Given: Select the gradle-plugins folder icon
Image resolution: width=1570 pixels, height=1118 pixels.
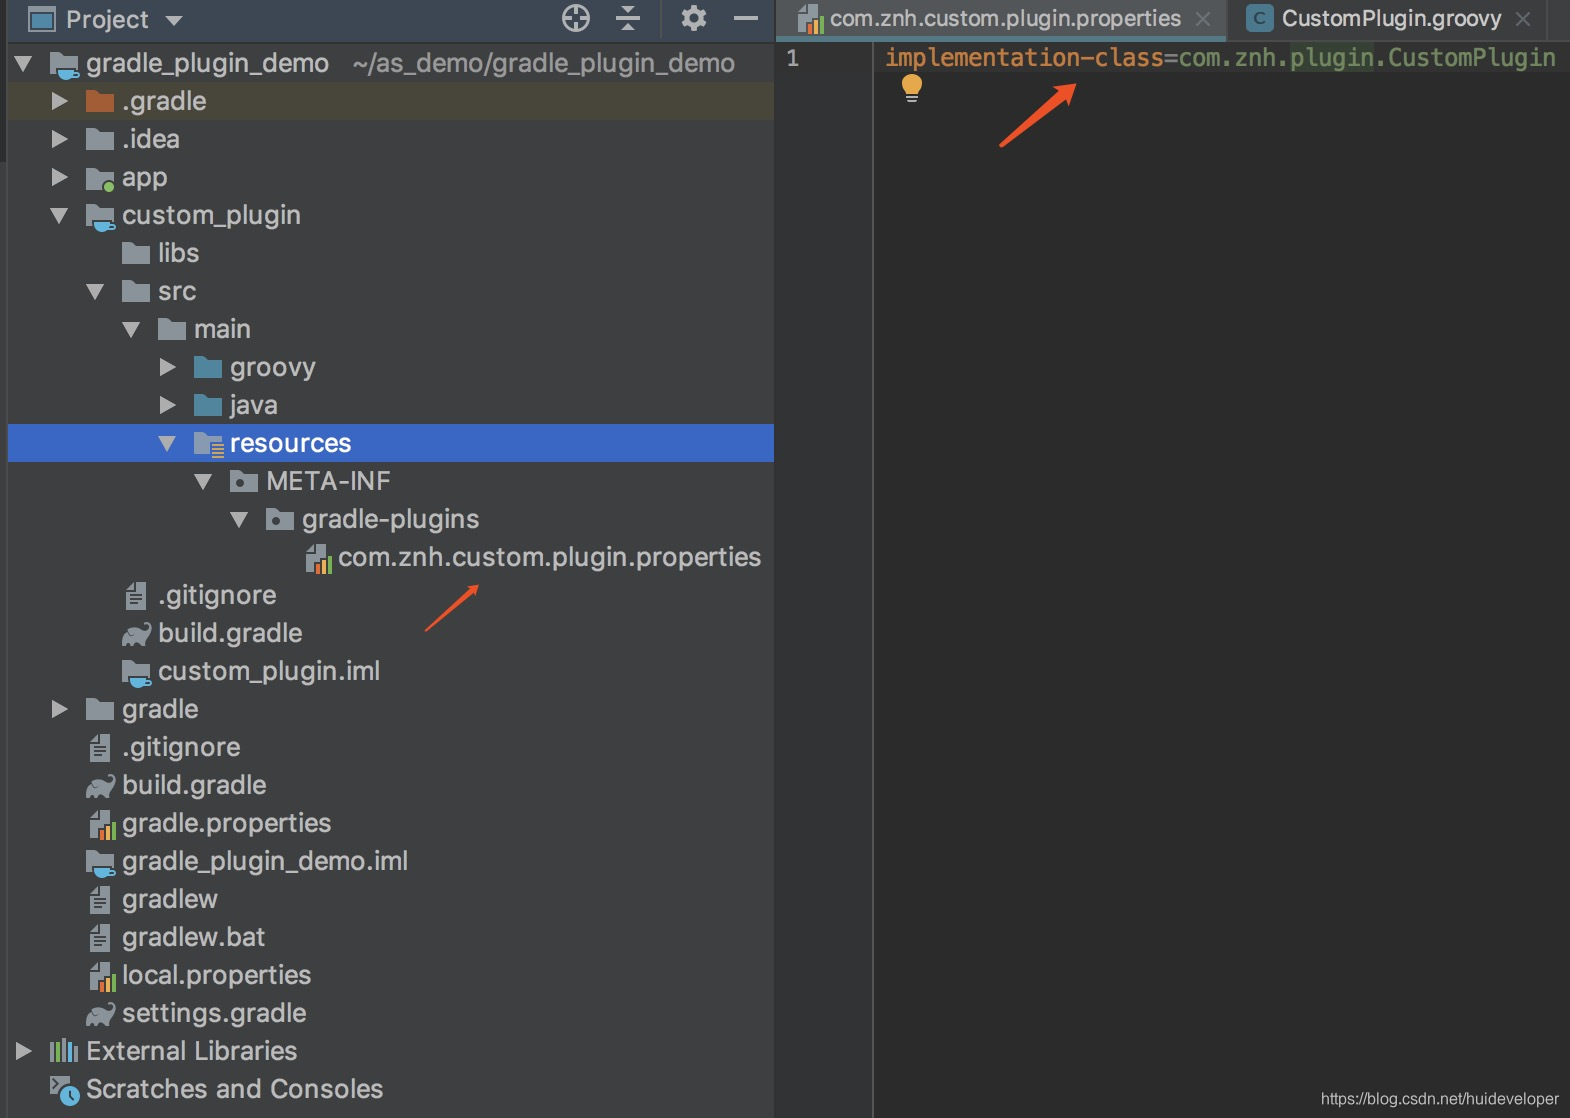Looking at the screenshot, I should (280, 519).
